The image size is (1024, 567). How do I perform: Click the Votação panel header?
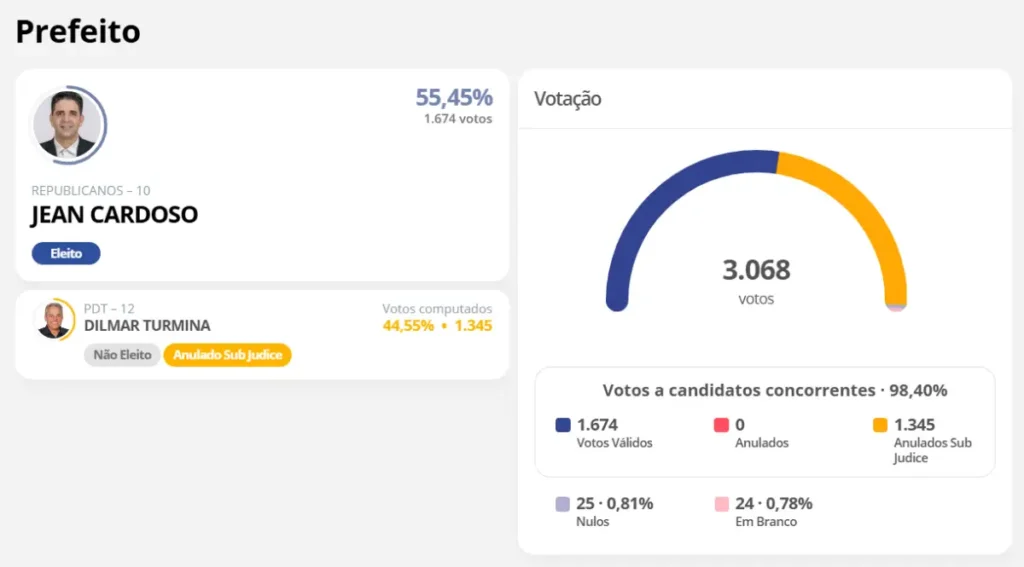[568, 99]
